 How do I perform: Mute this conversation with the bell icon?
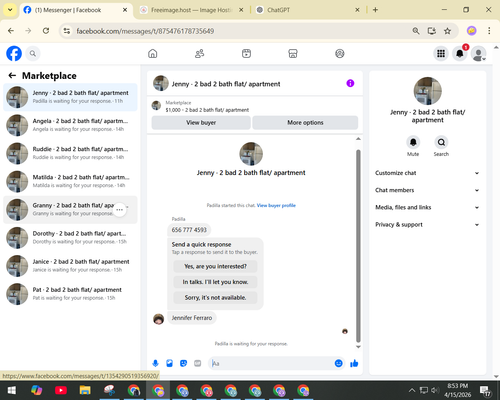pyautogui.click(x=413, y=142)
